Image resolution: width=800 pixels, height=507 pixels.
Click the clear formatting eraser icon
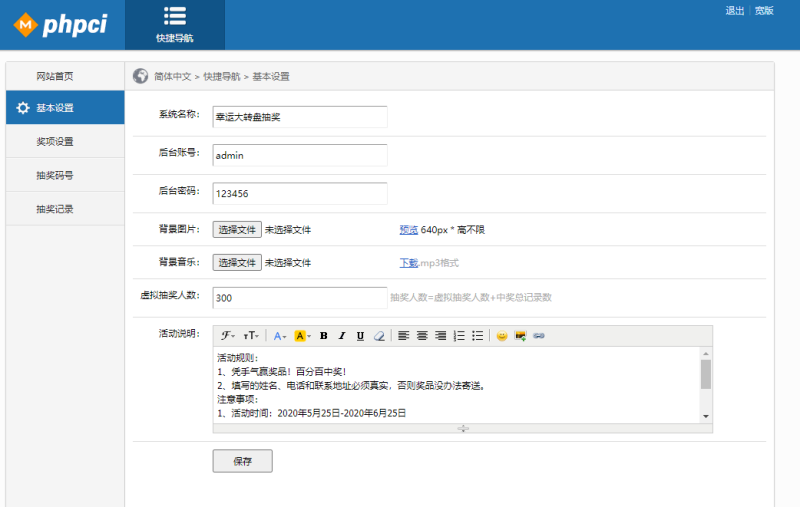[x=379, y=336]
